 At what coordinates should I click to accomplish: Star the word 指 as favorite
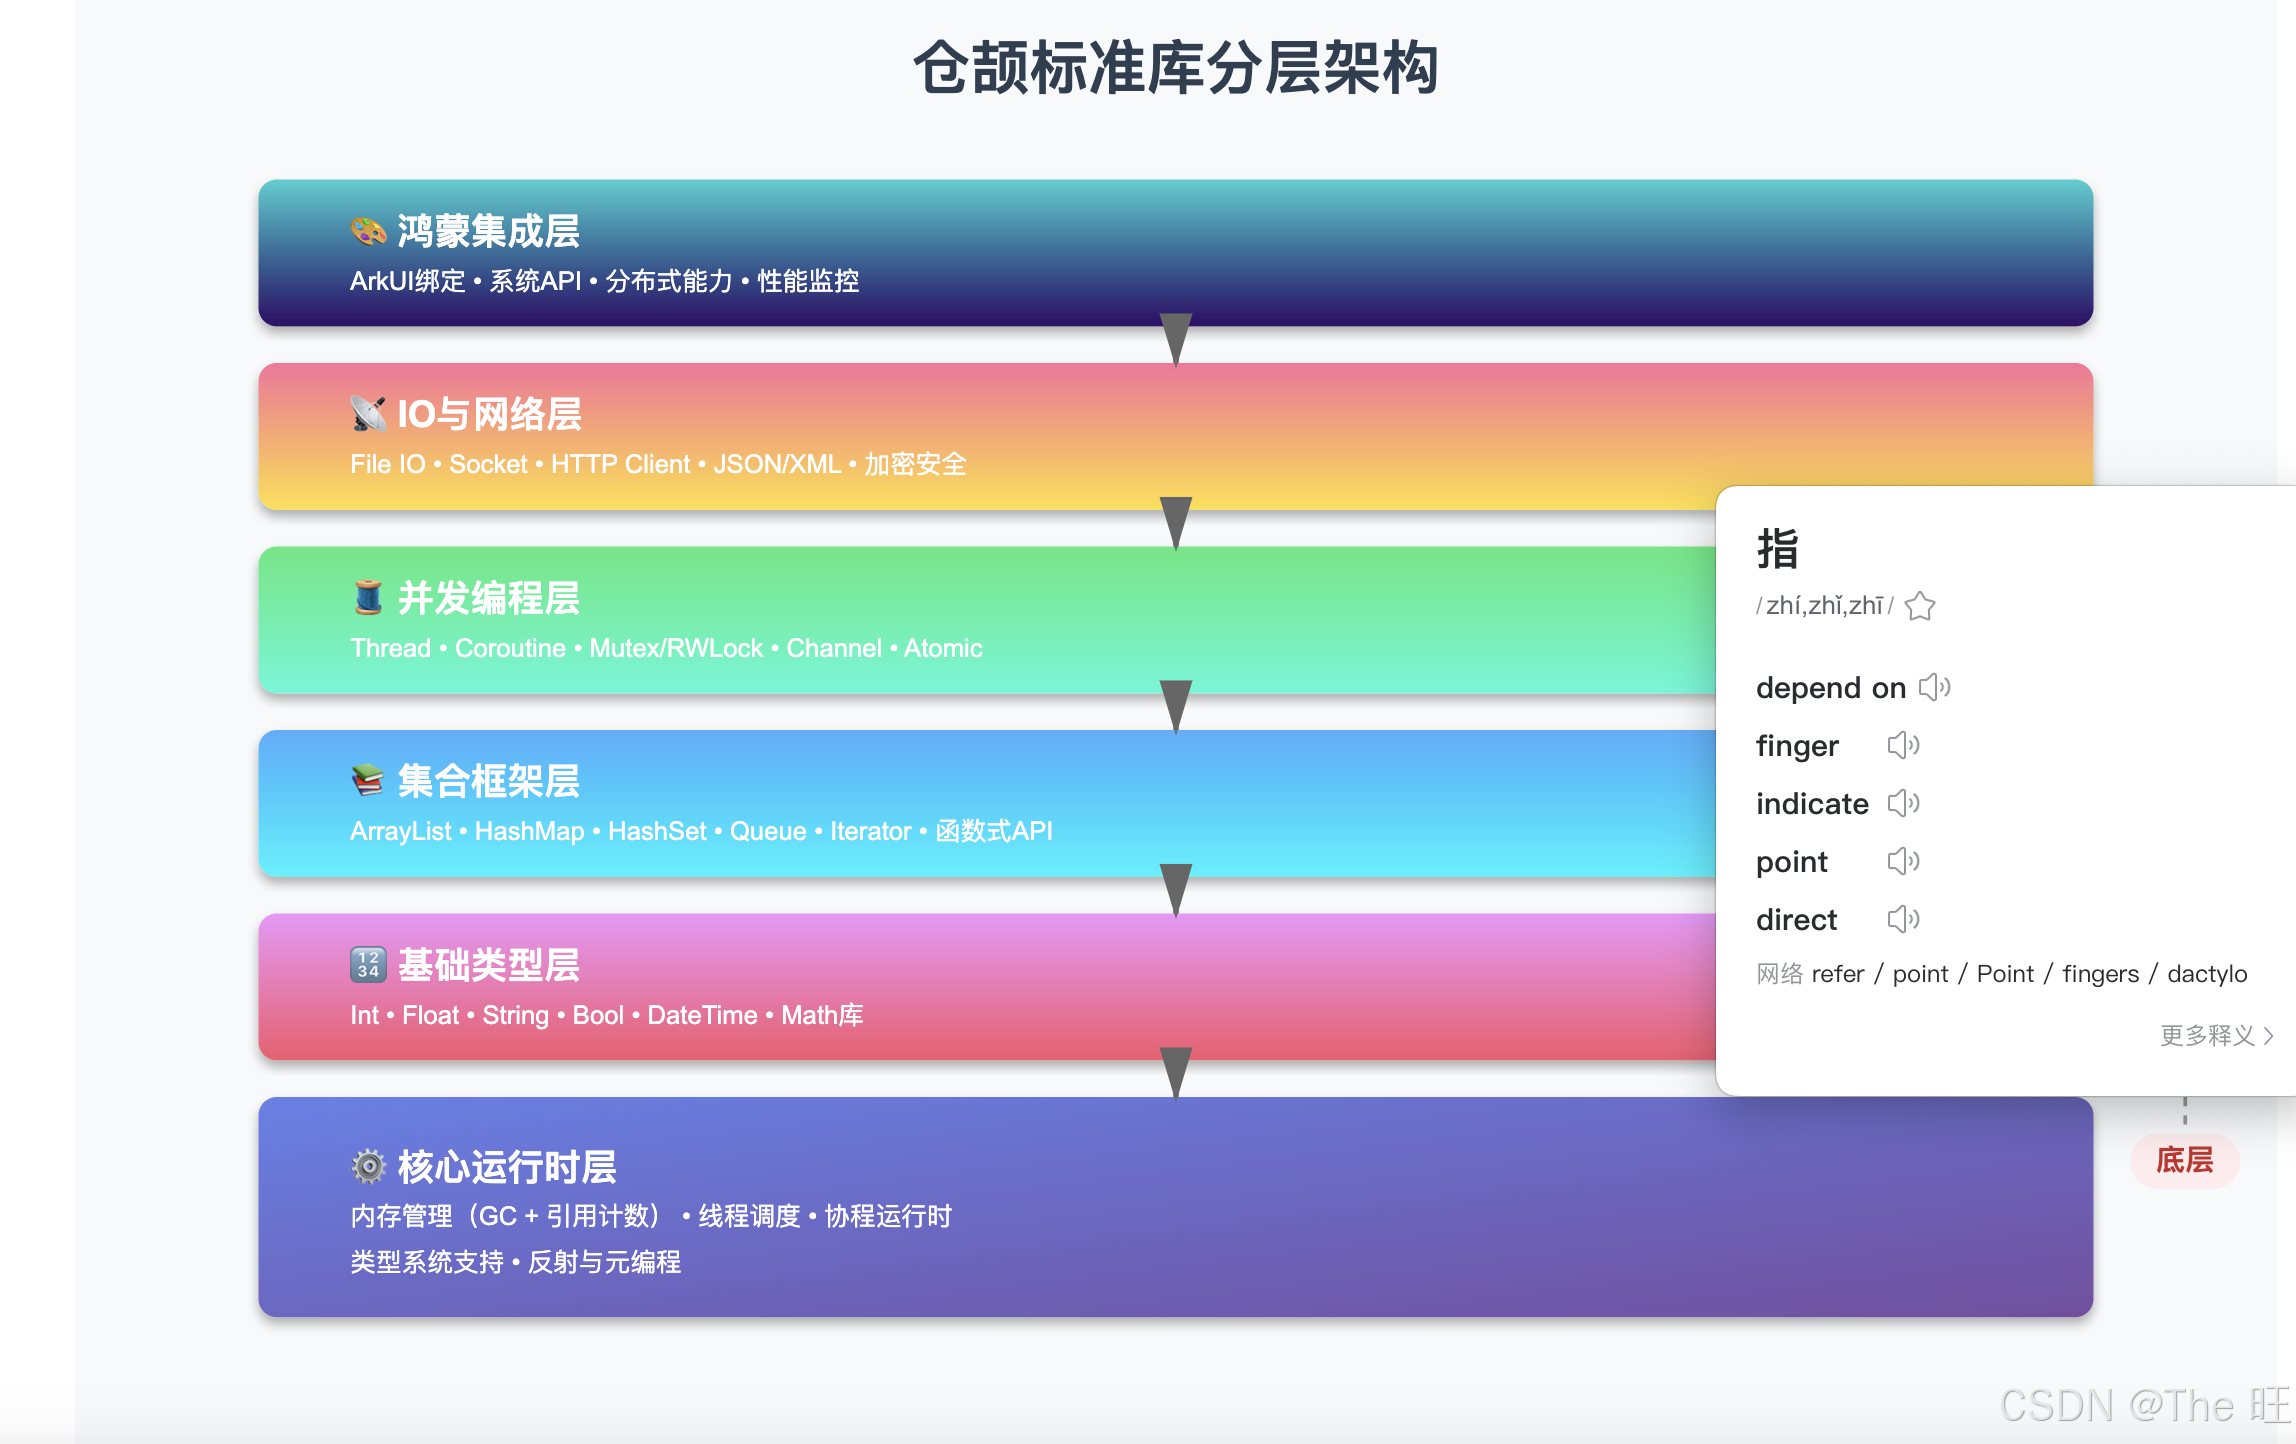[1920, 606]
